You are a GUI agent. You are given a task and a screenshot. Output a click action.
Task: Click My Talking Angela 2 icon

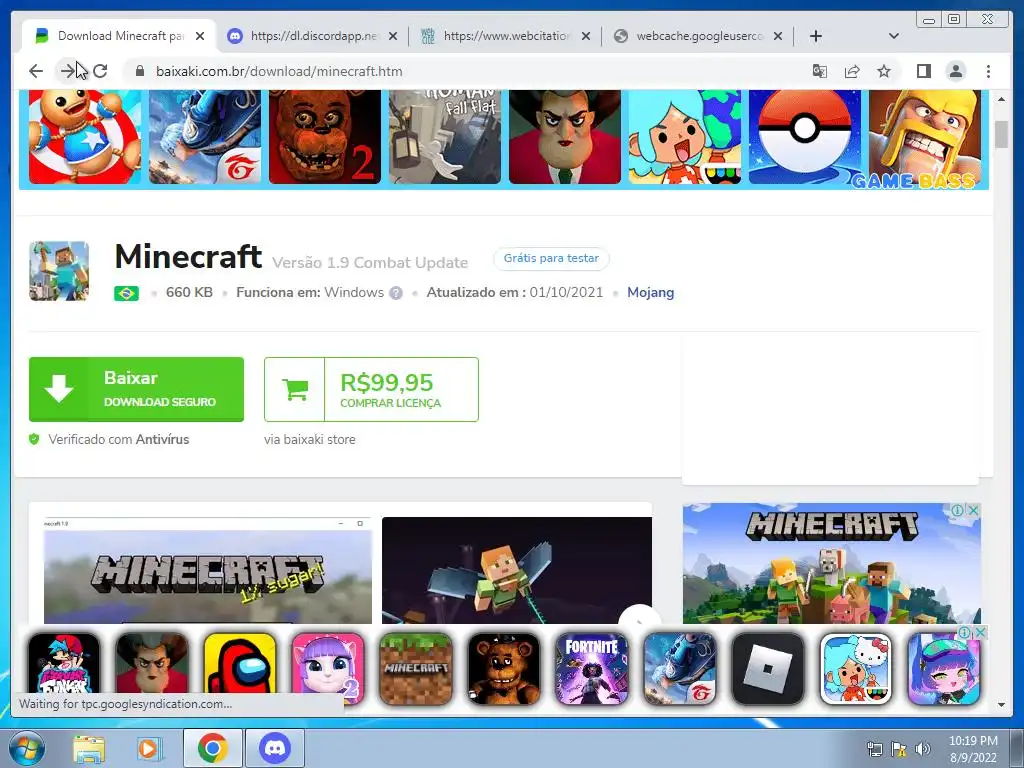click(x=328, y=669)
